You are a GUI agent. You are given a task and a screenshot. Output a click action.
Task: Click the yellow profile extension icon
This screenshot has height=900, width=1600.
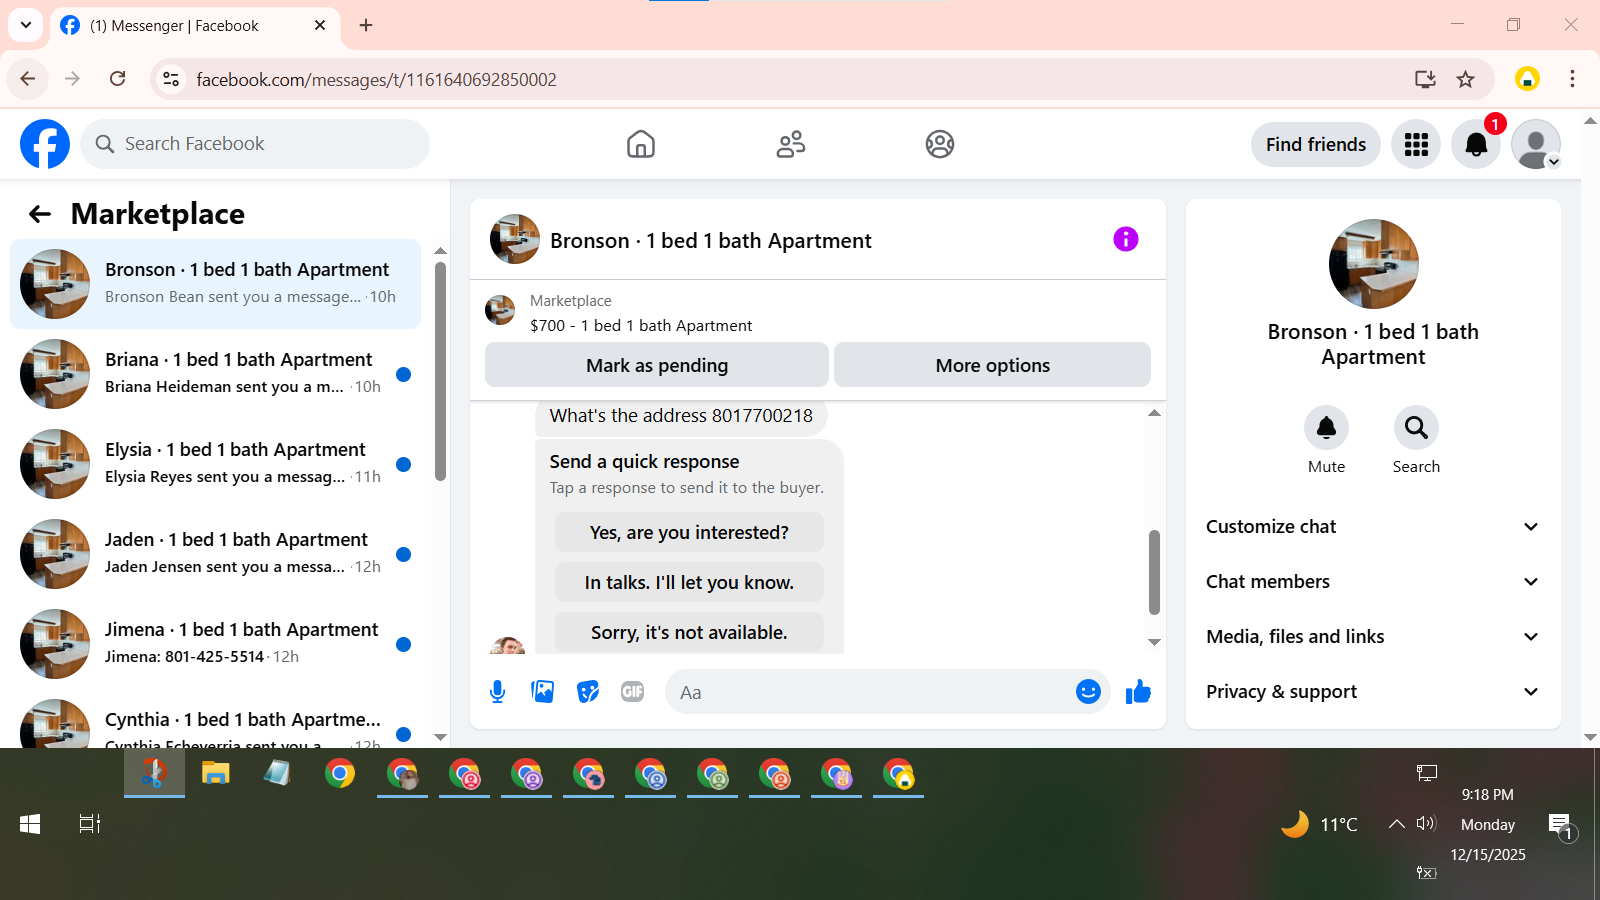[x=1527, y=79]
